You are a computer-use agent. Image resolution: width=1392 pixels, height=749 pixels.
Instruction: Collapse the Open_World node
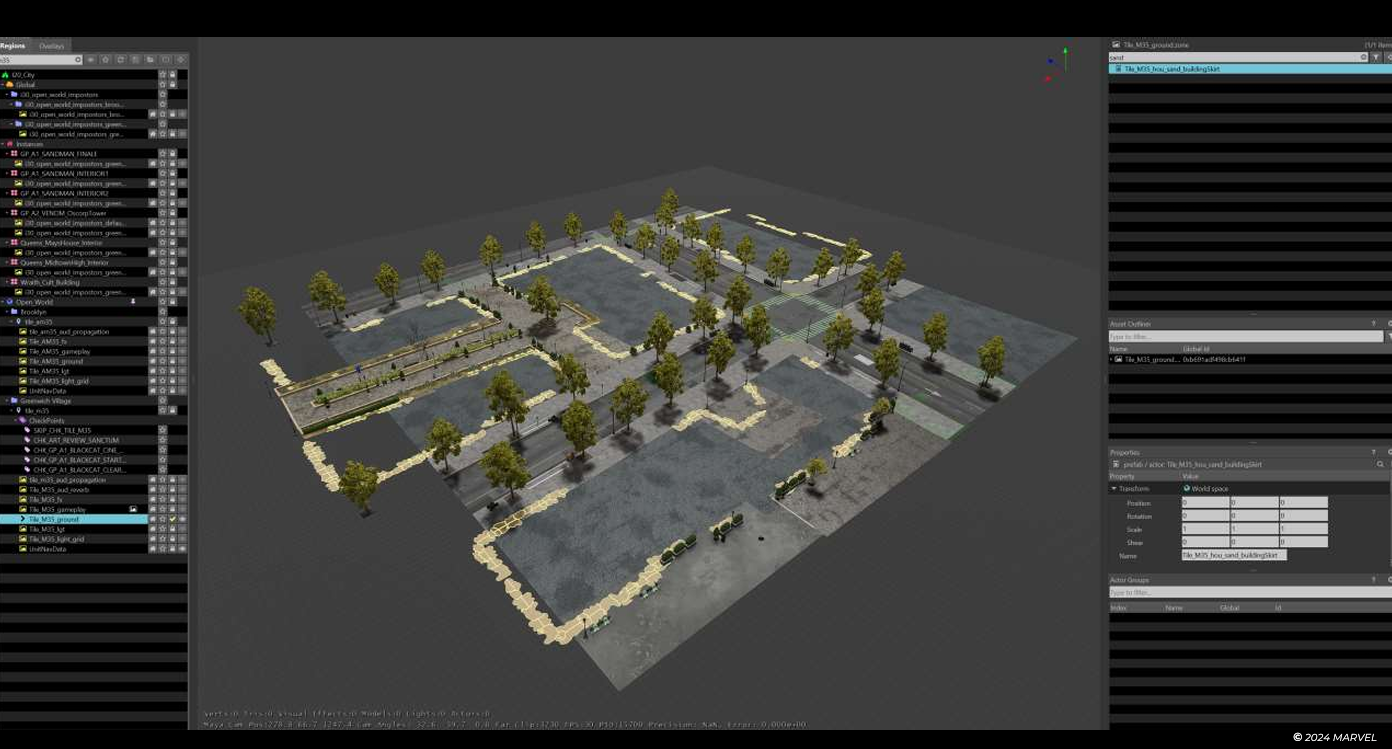[3, 302]
